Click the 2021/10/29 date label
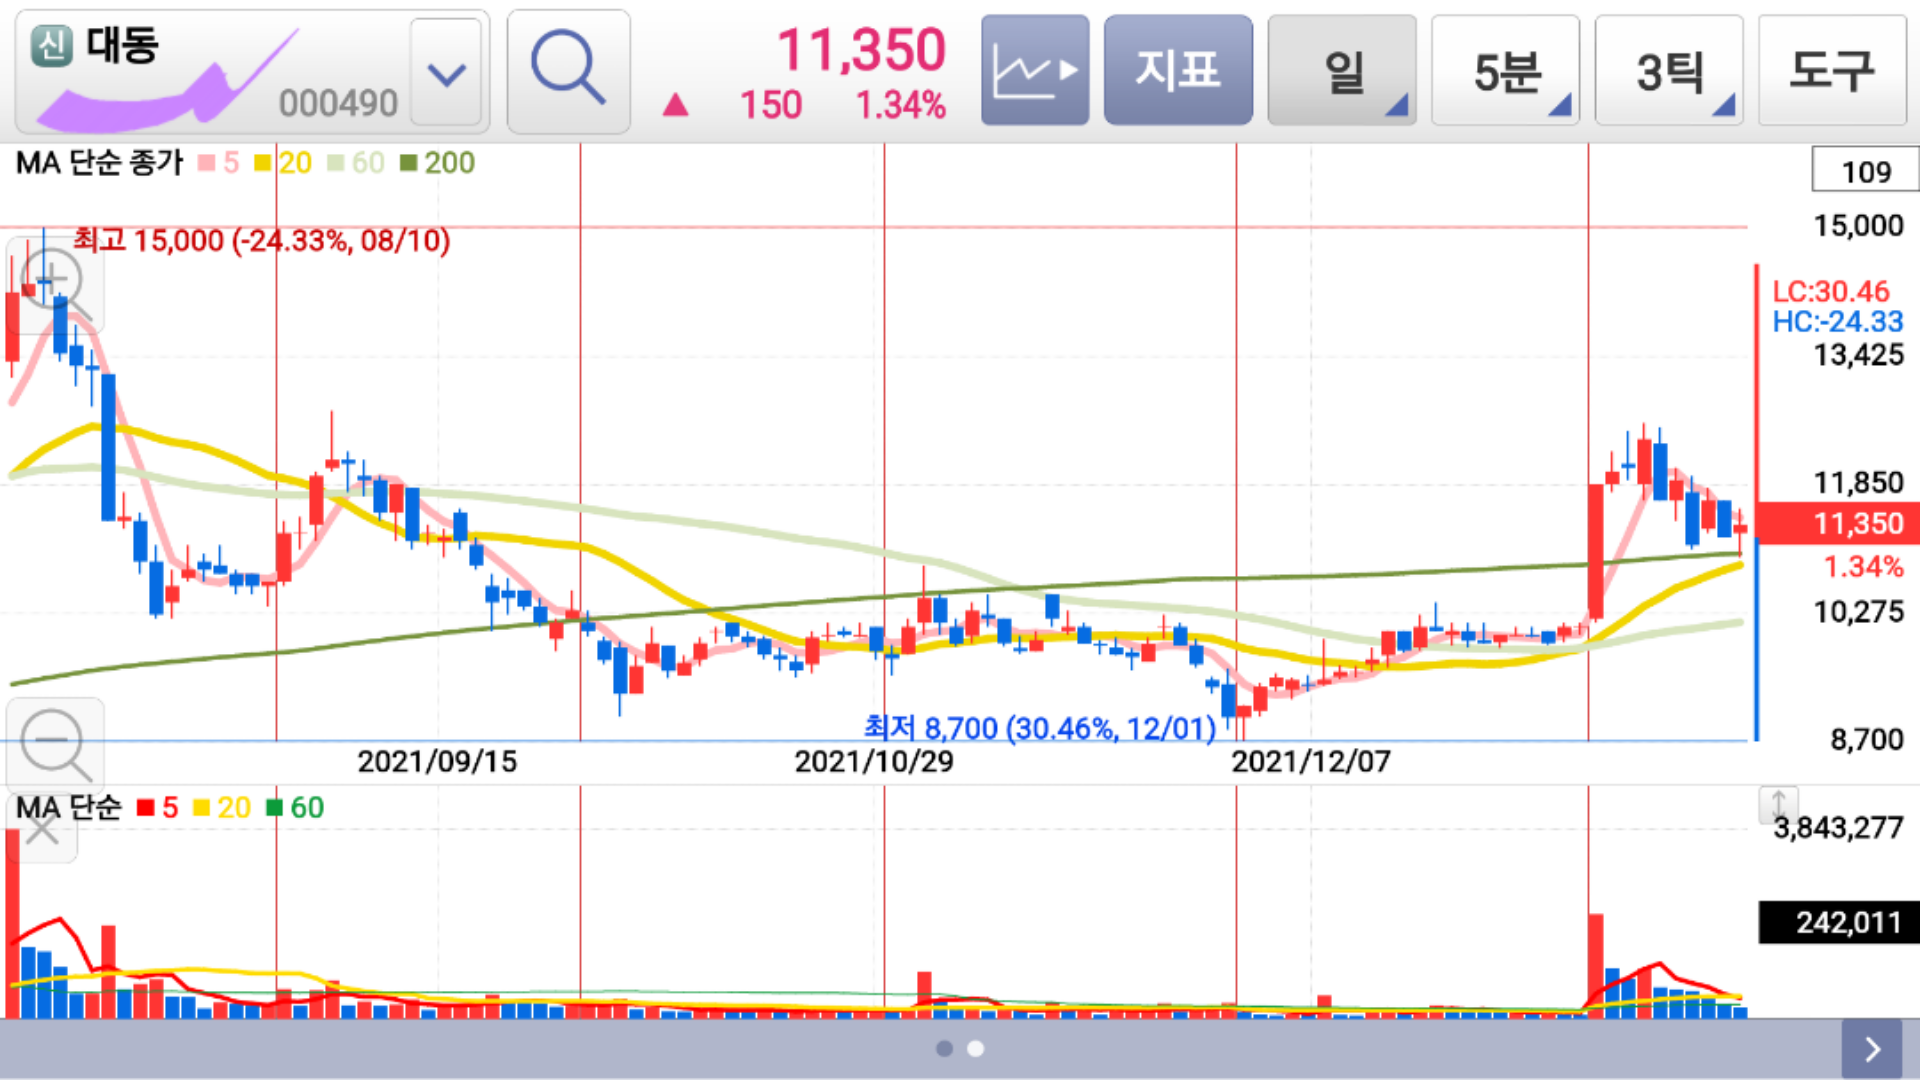 click(x=874, y=762)
